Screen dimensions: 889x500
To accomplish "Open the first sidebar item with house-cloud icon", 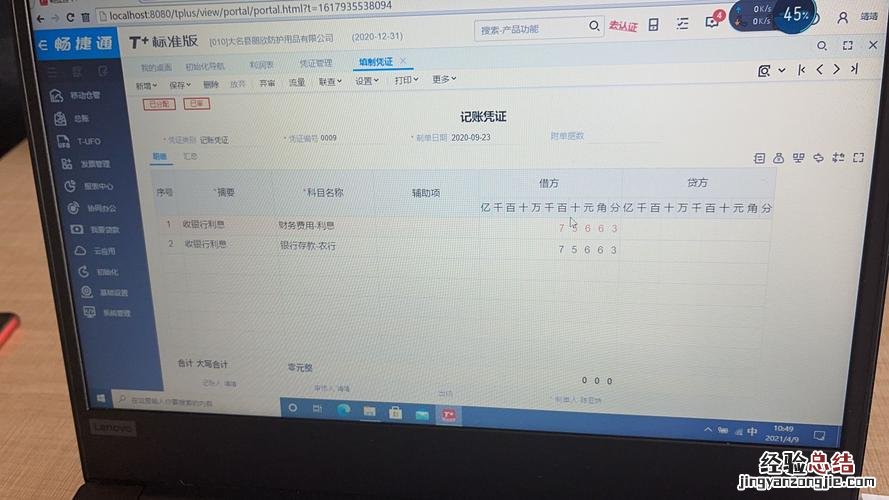I will (56, 95).
